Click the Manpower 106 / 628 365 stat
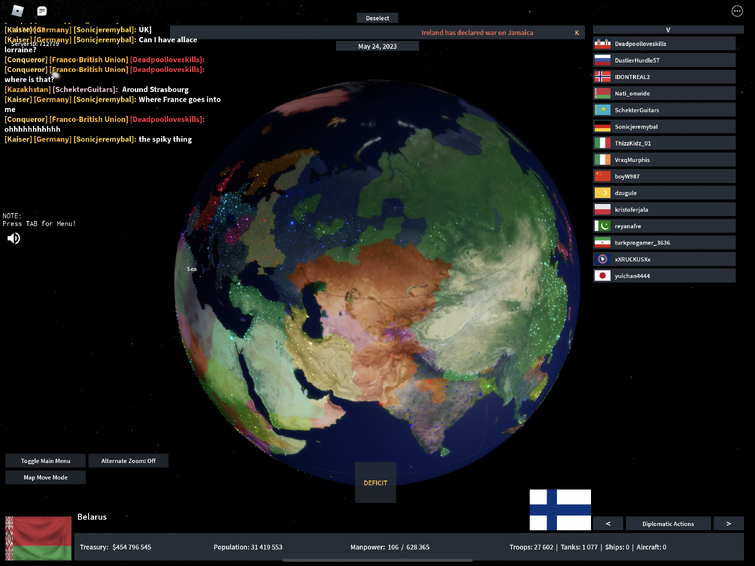Image resolution: width=755 pixels, height=566 pixels. pos(390,547)
